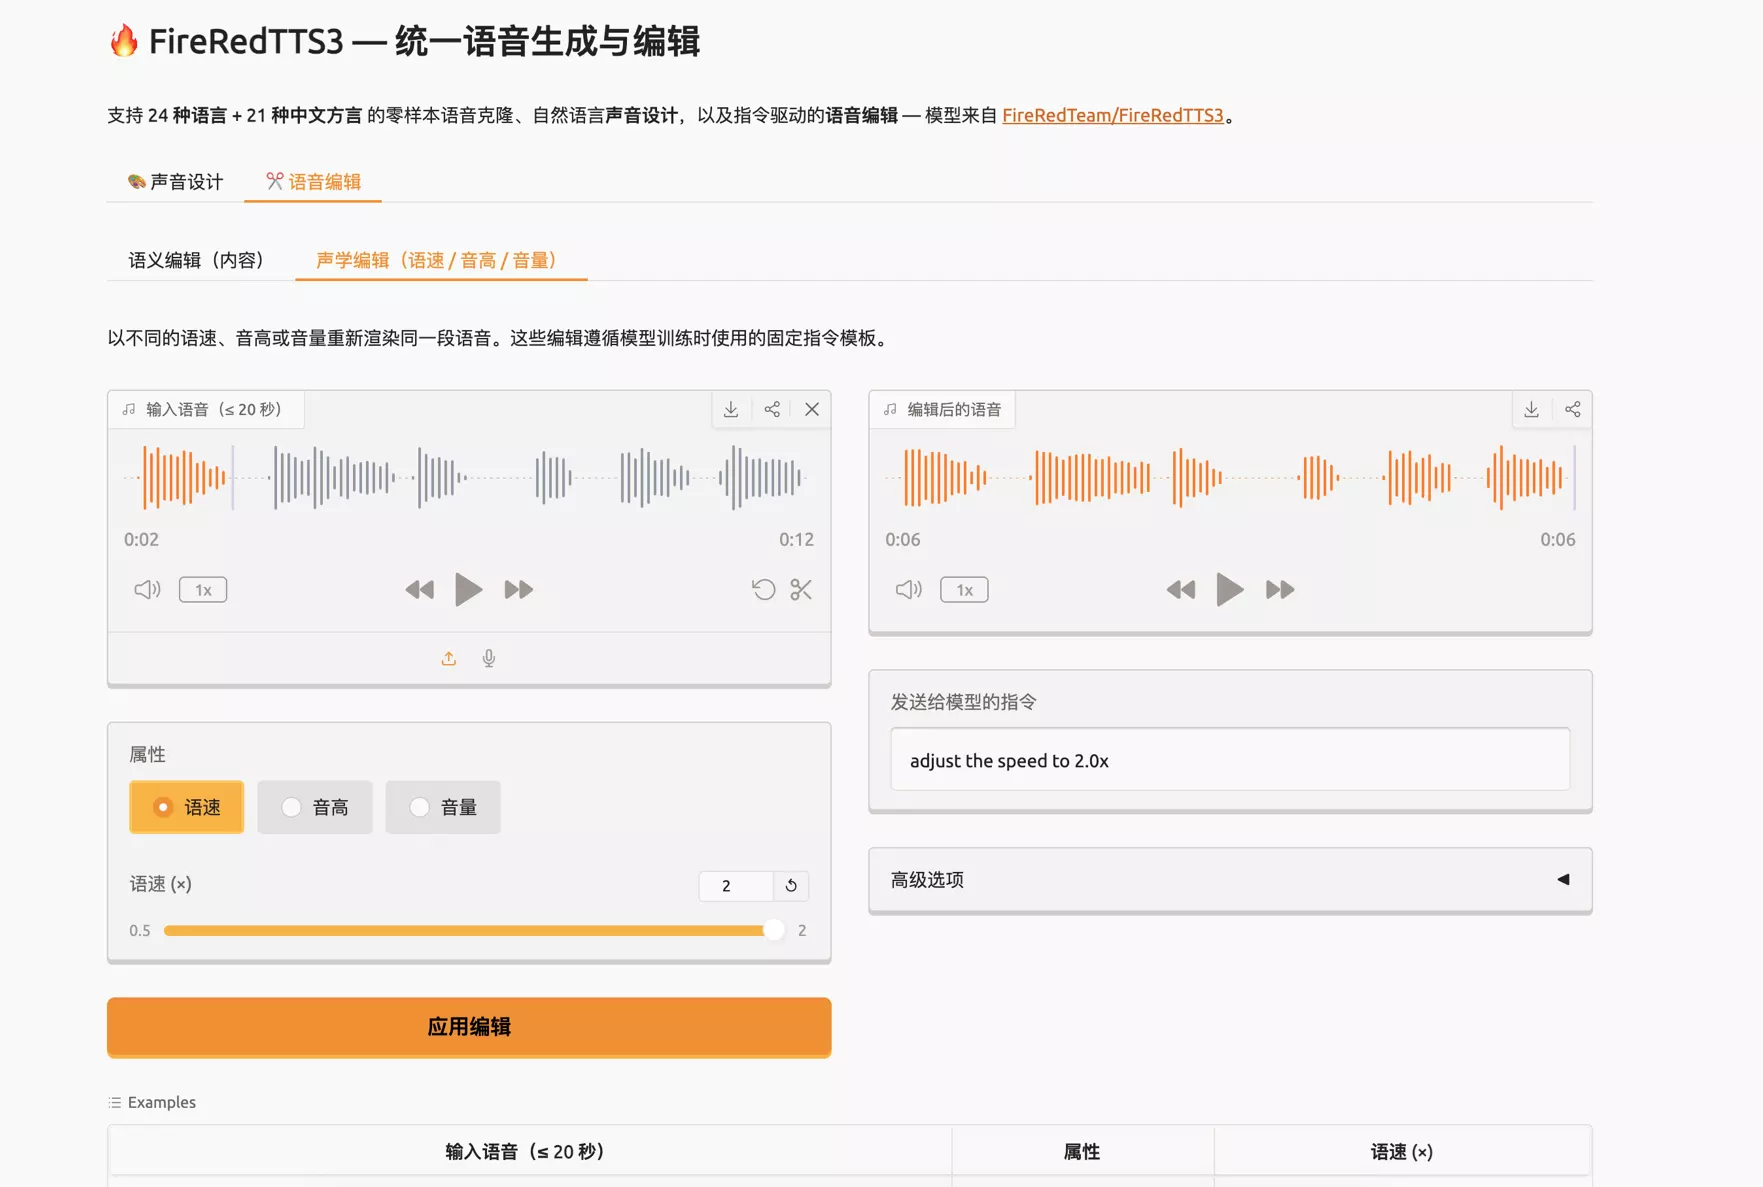Record from microphone icon
This screenshot has width=1763, height=1187.
489,658
